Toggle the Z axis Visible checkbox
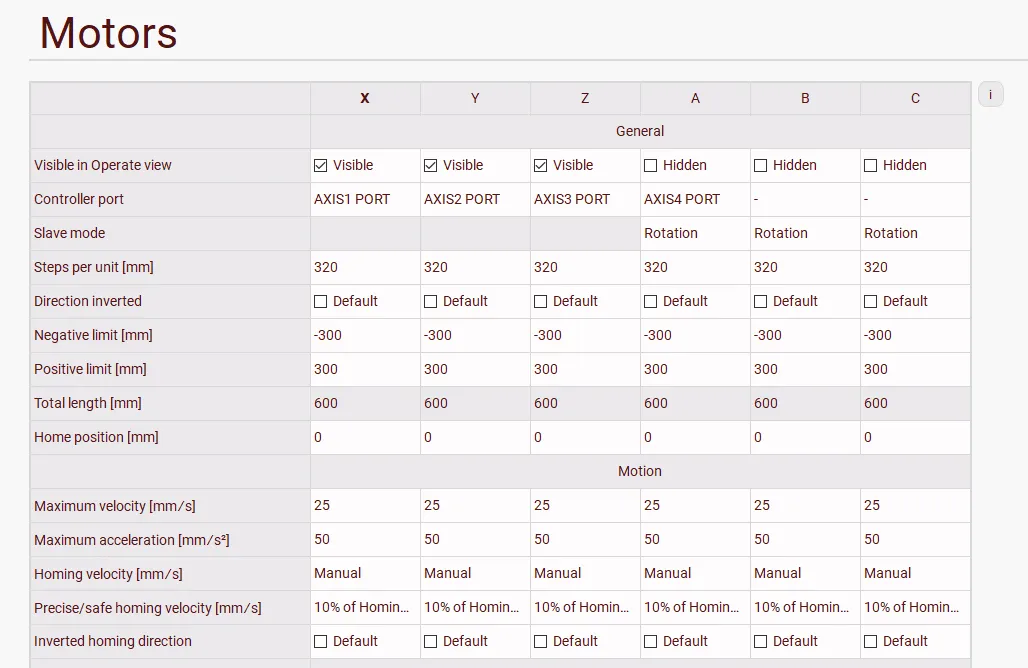 pos(541,166)
